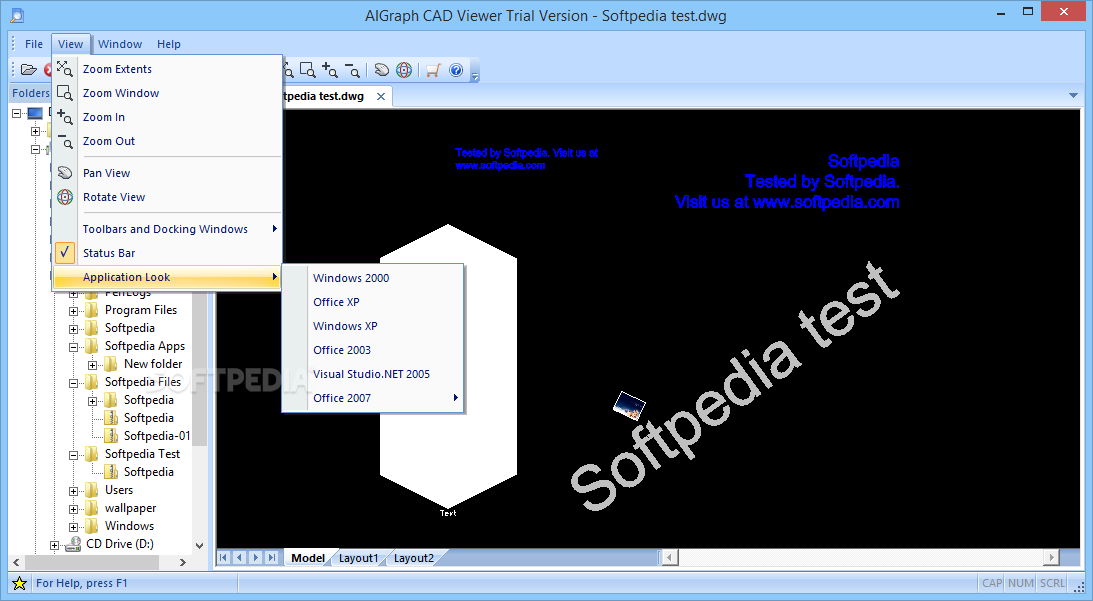Jump to first layout tab arrow
This screenshot has height=601, width=1093.
tap(223, 557)
